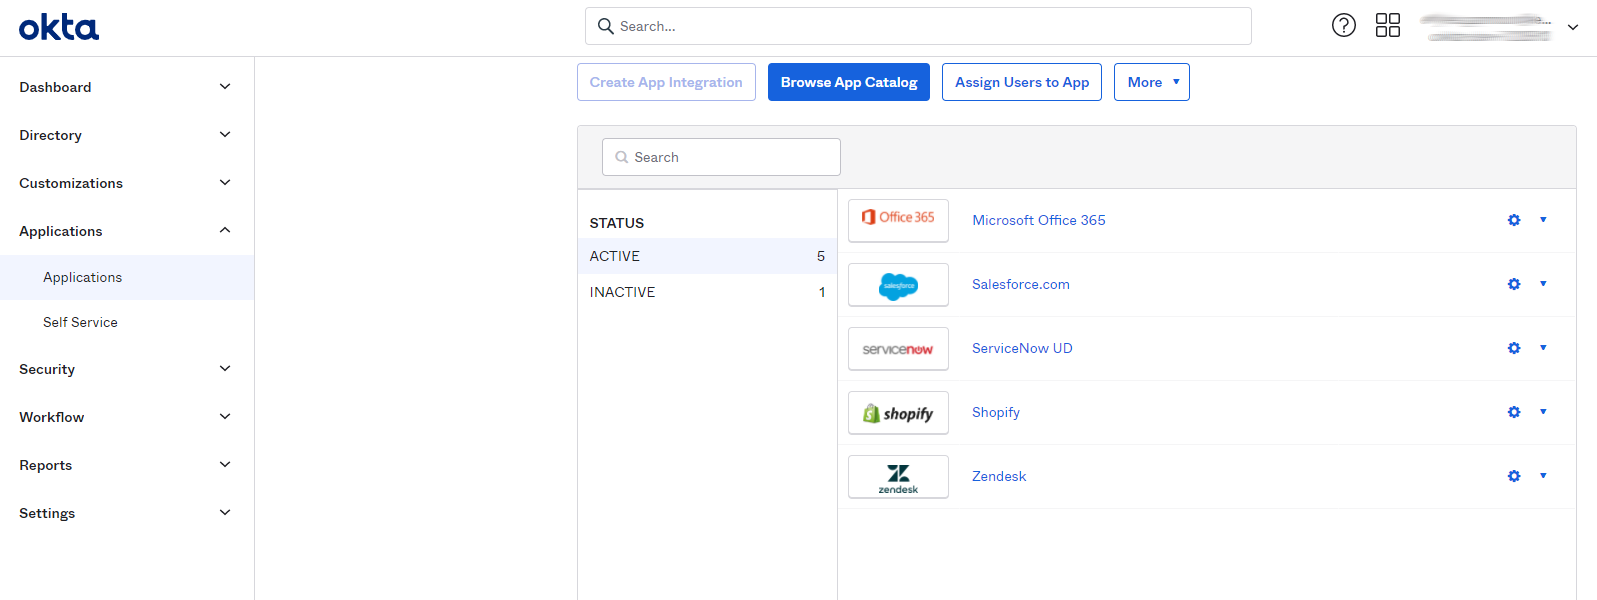Click the Salesforce cloud logo
The height and width of the screenshot is (600, 1597).
tap(898, 285)
